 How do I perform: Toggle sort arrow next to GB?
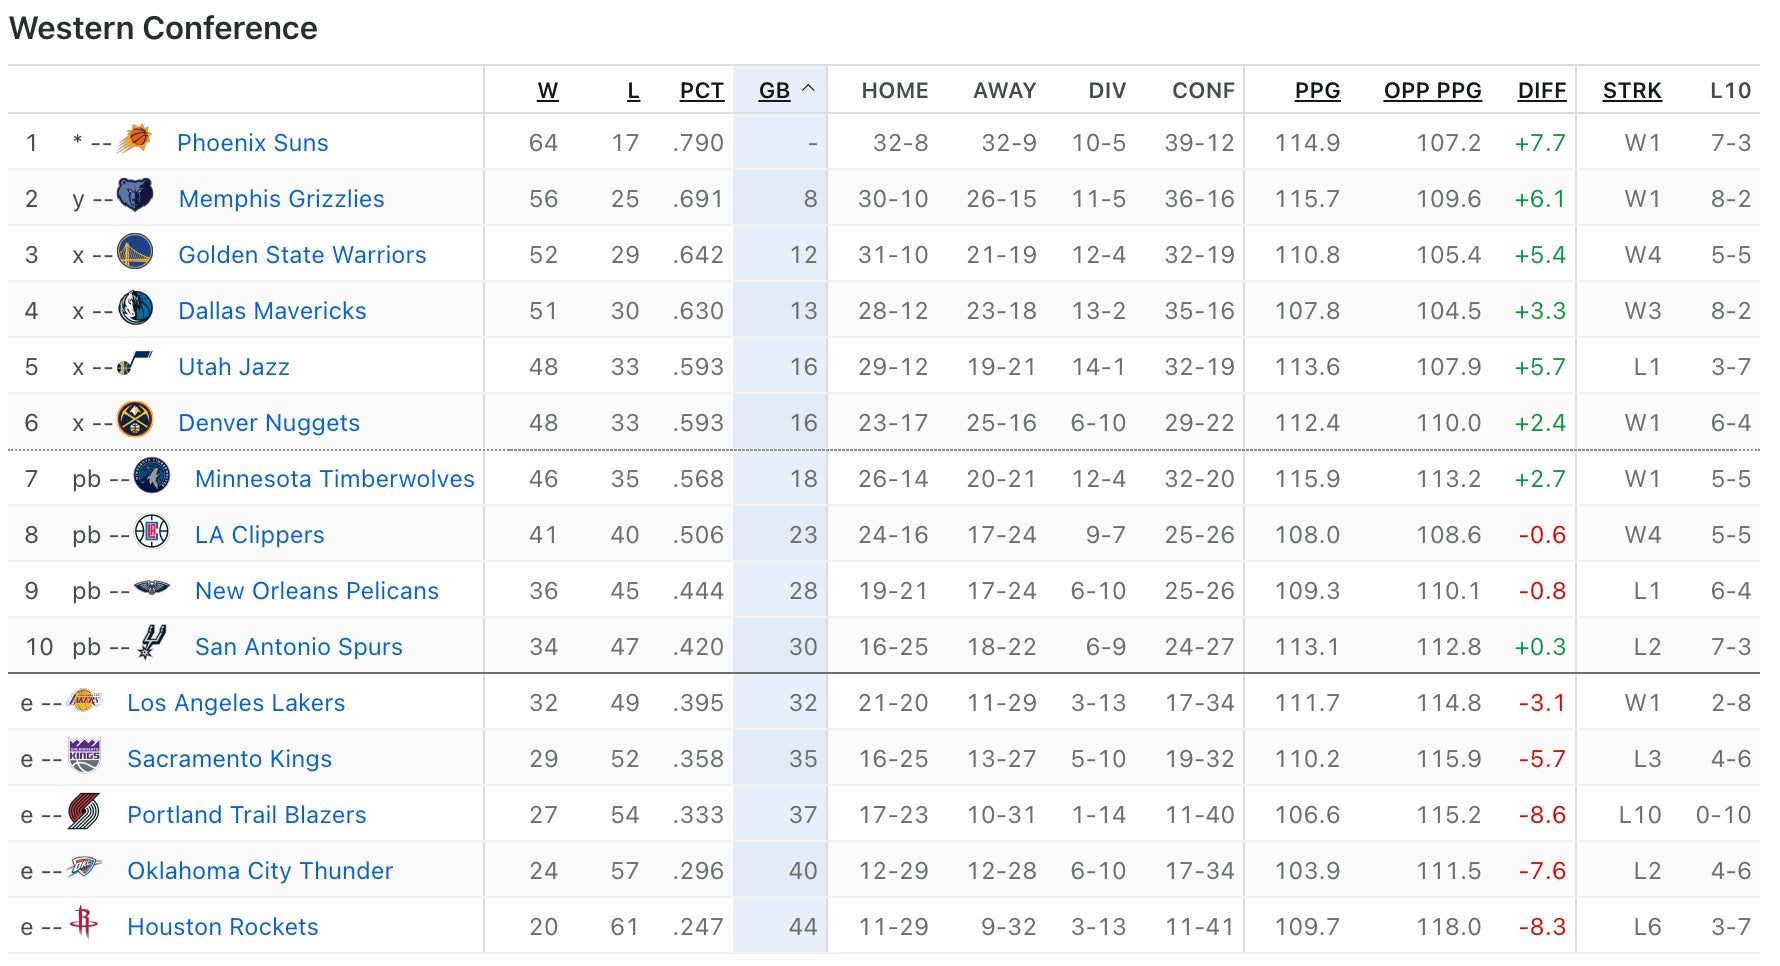tap(808, 89)
